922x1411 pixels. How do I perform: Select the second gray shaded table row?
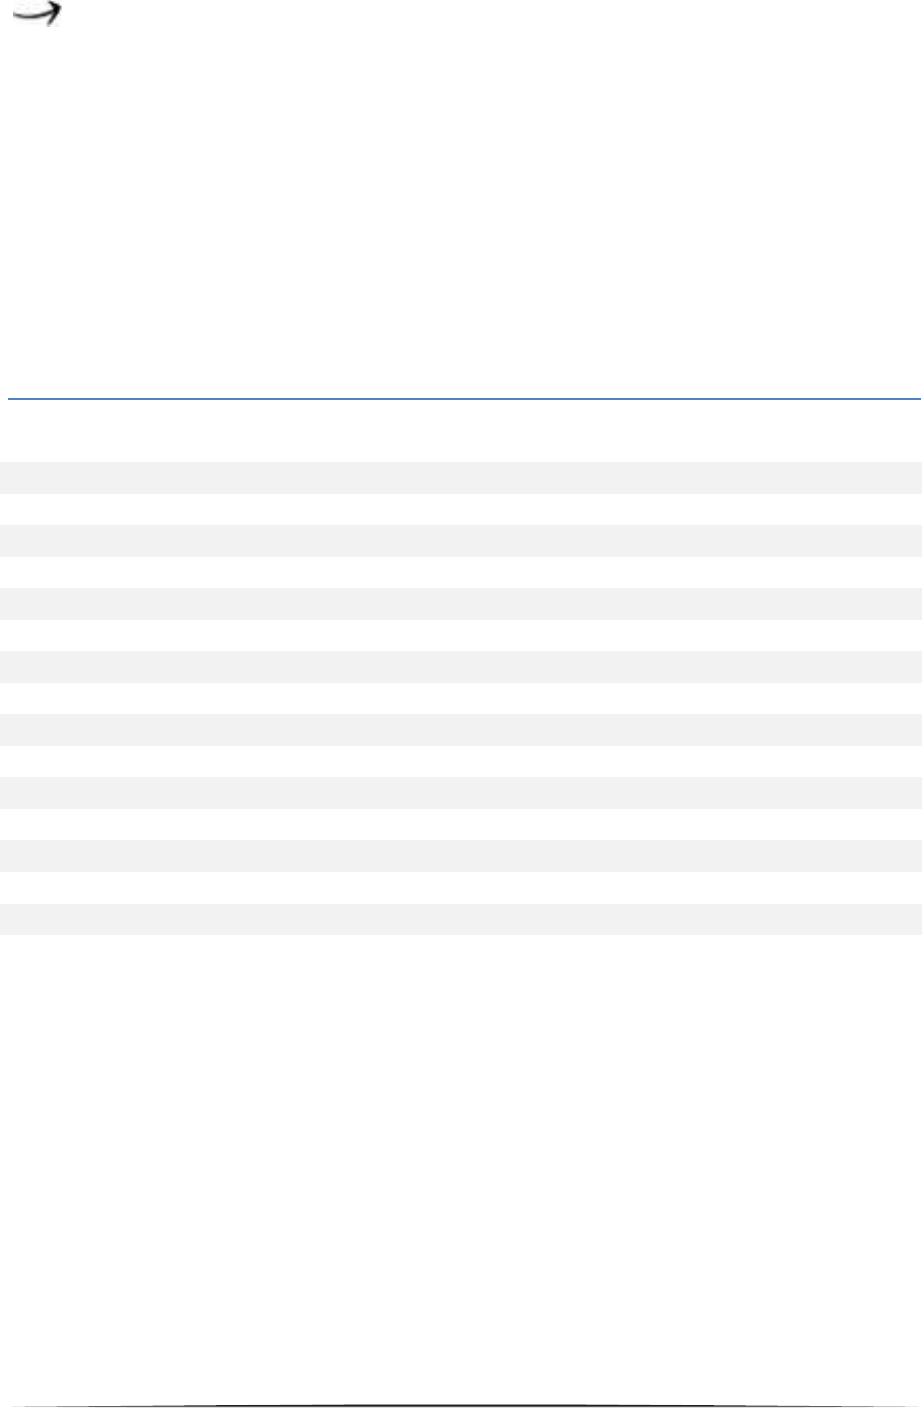461,540
